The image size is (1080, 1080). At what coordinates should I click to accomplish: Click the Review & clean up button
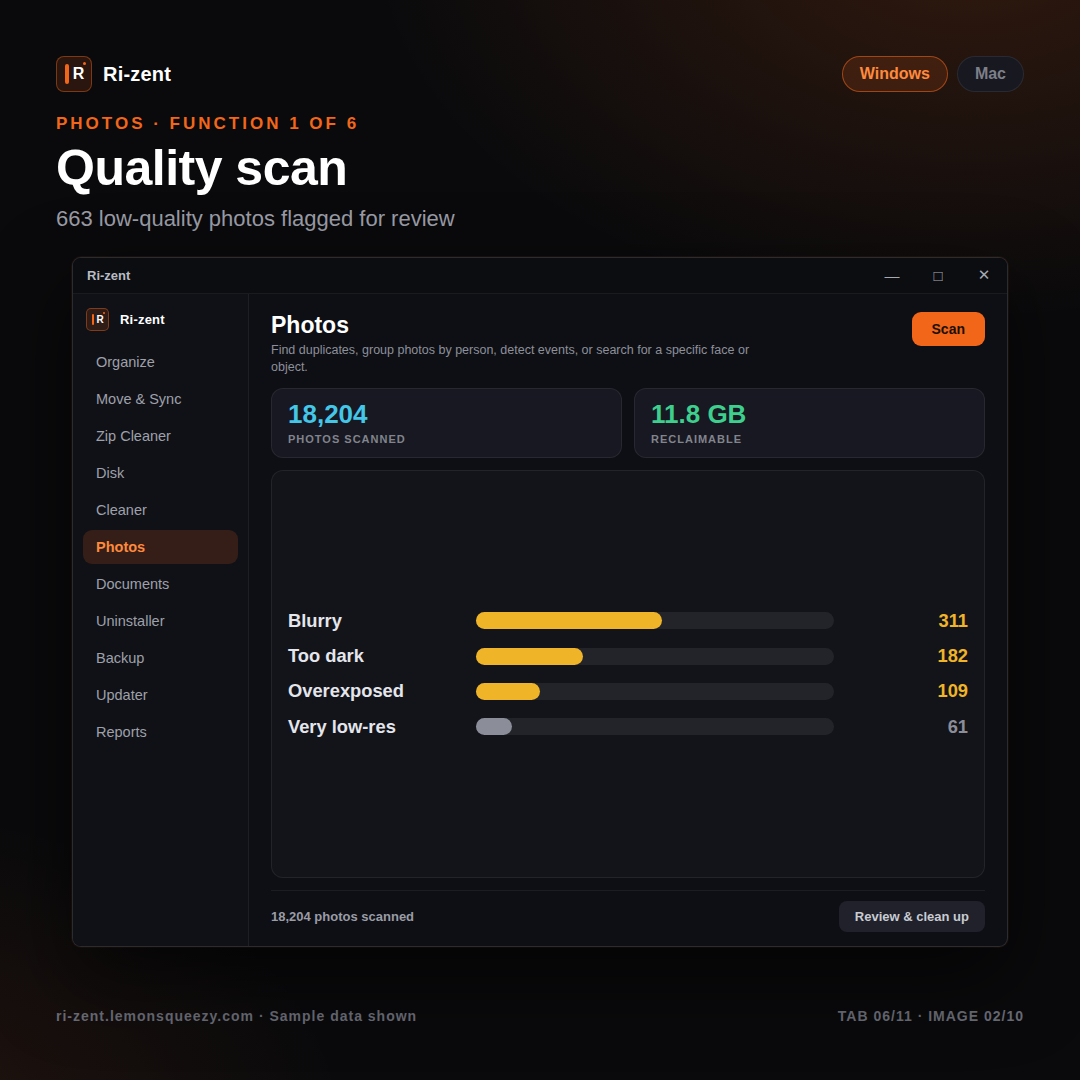tap(911, 917)
